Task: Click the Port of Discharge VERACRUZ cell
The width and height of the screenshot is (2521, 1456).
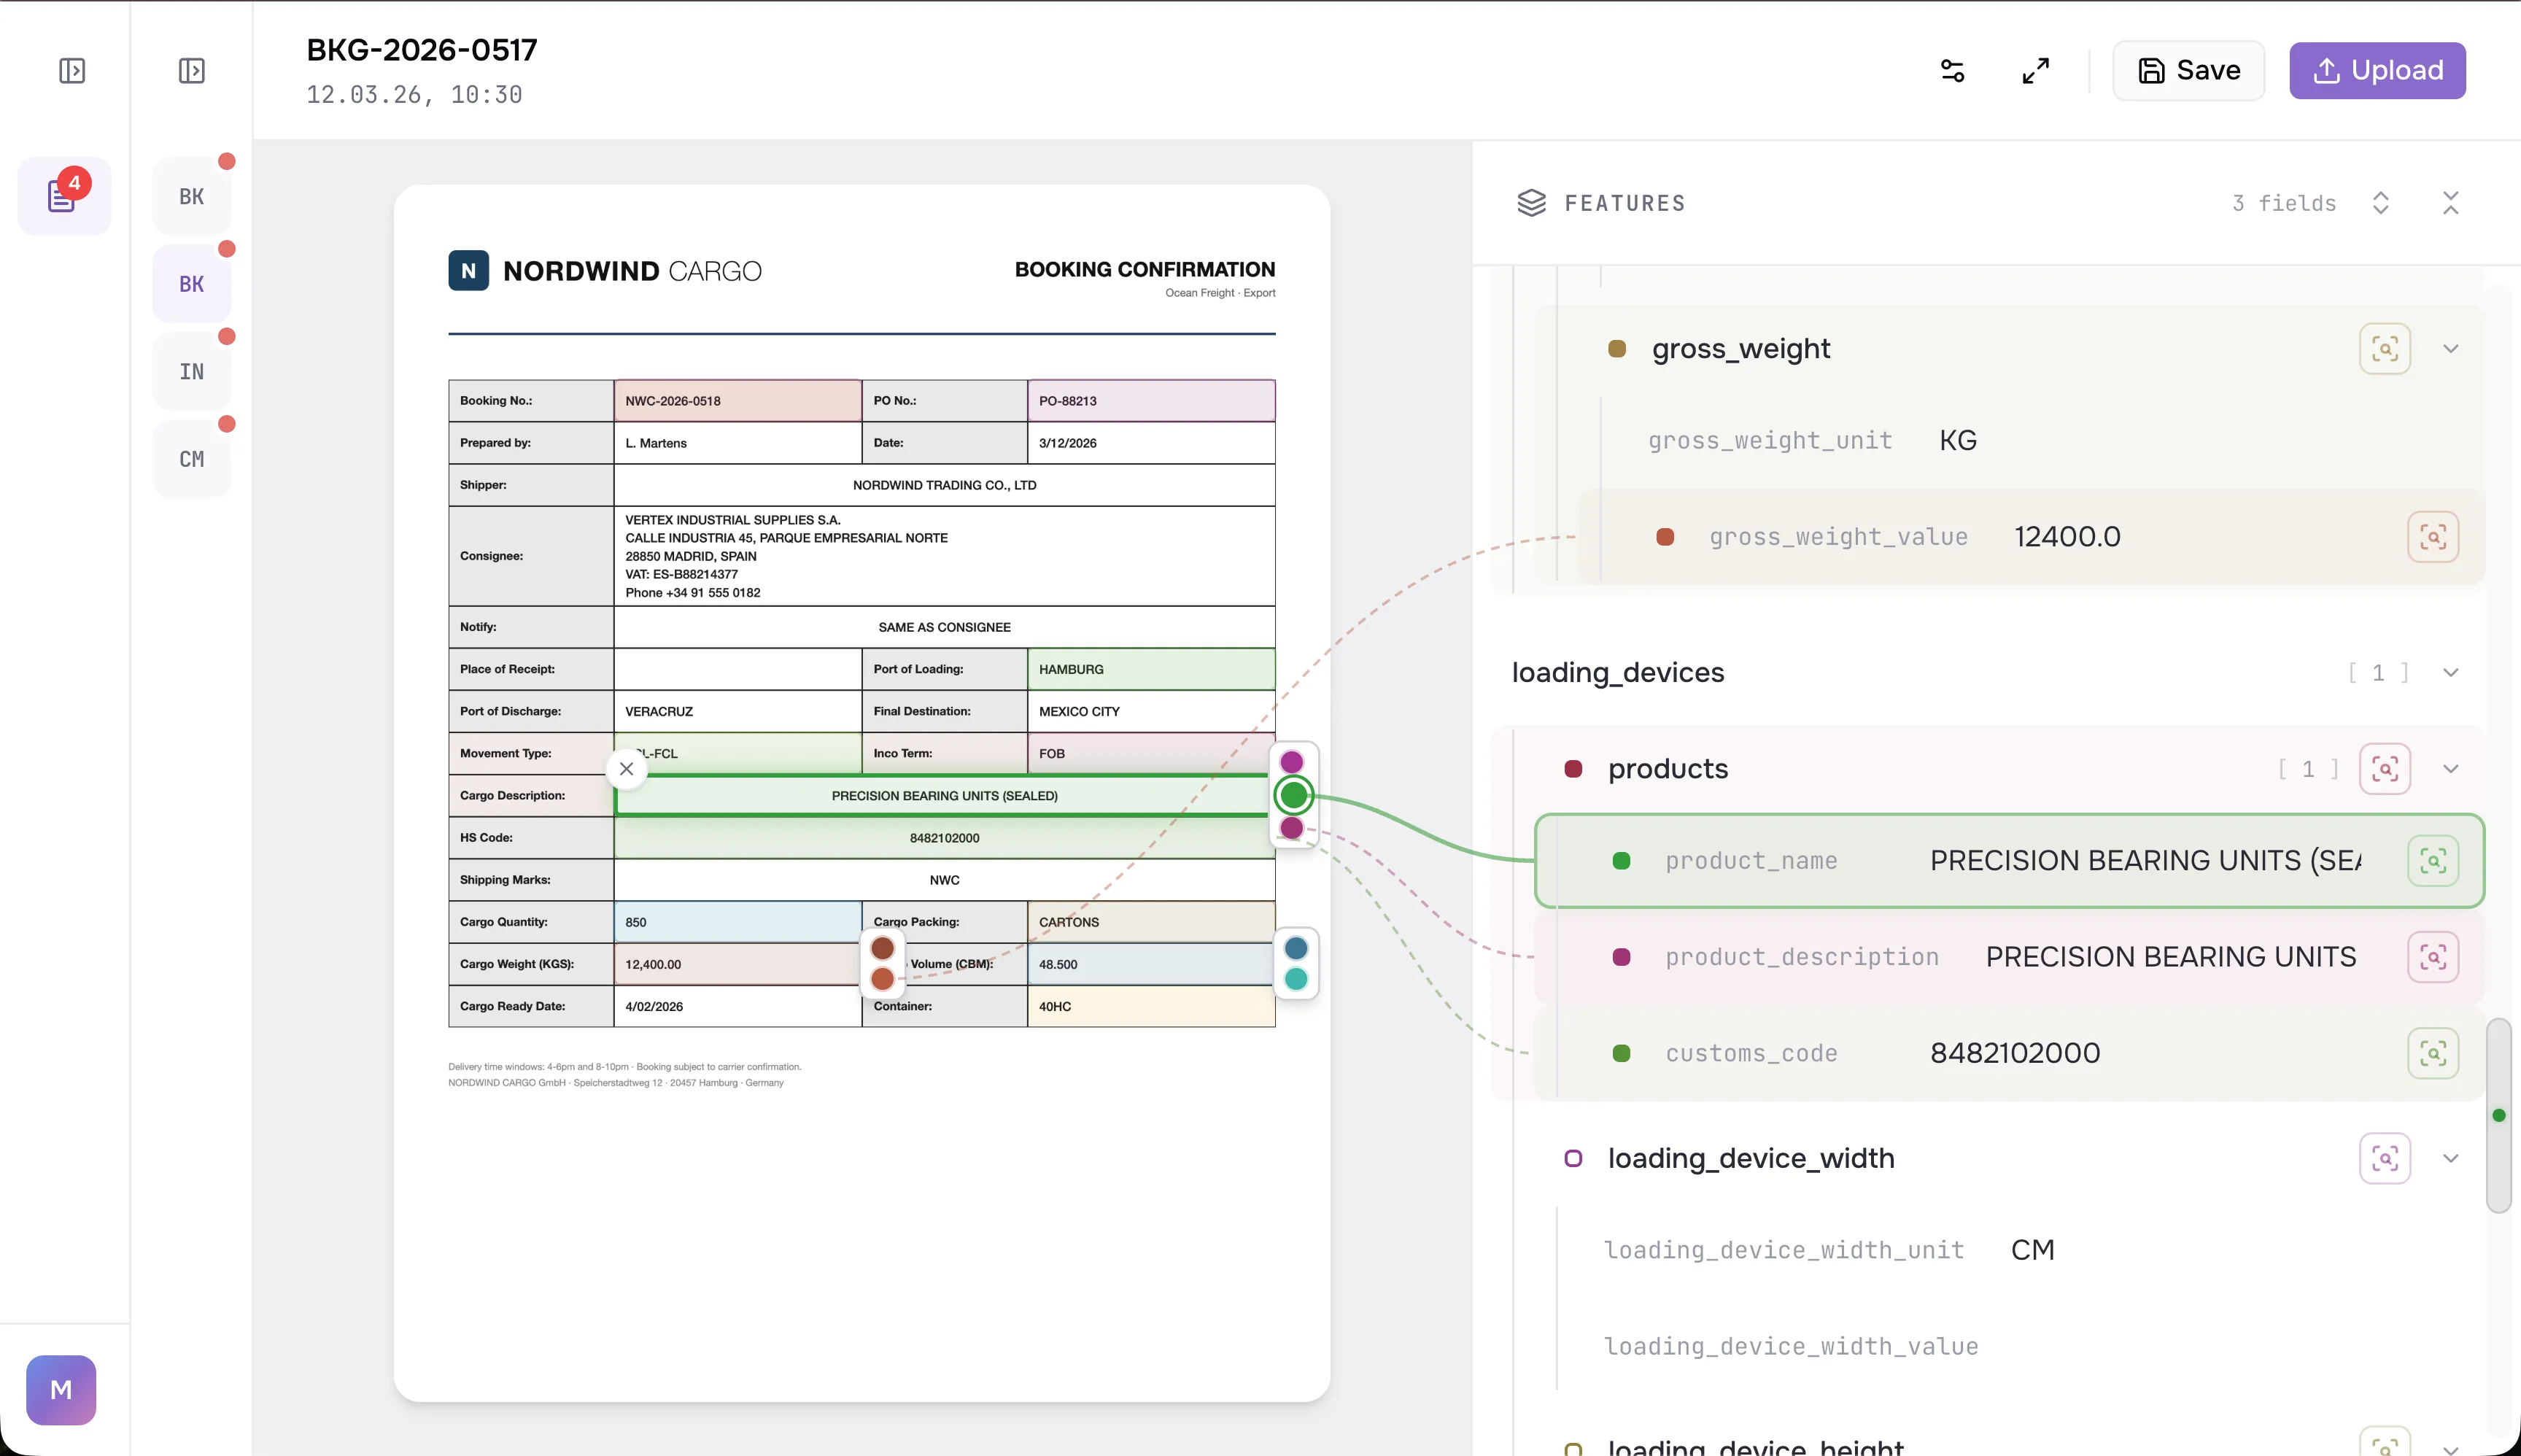Action: click(738, 711)
